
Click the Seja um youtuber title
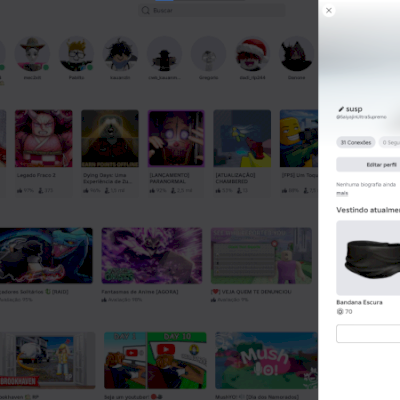tap(133, 397)
